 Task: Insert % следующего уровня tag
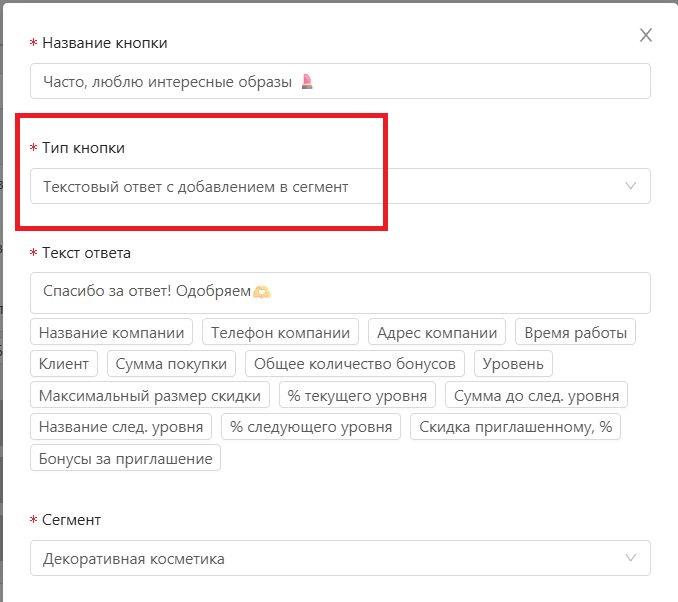[x=311, y=426]
